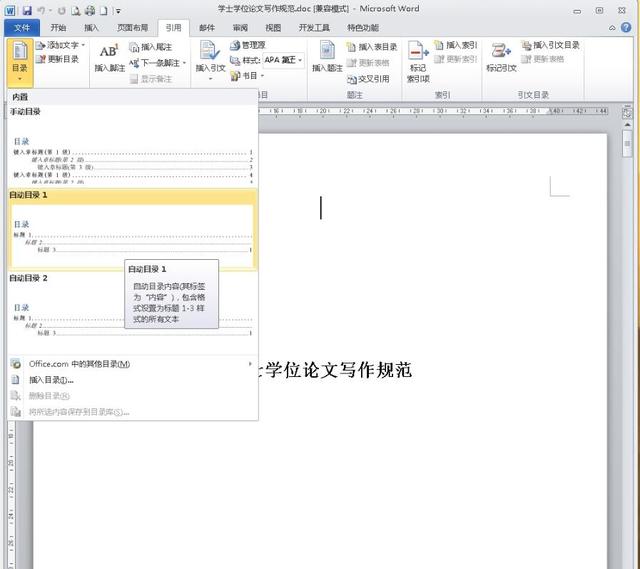Image resolution: width=640 pixels, height=569 pixels.
Task: Click 插入尾注 endnote button
Action: point(151,47)
